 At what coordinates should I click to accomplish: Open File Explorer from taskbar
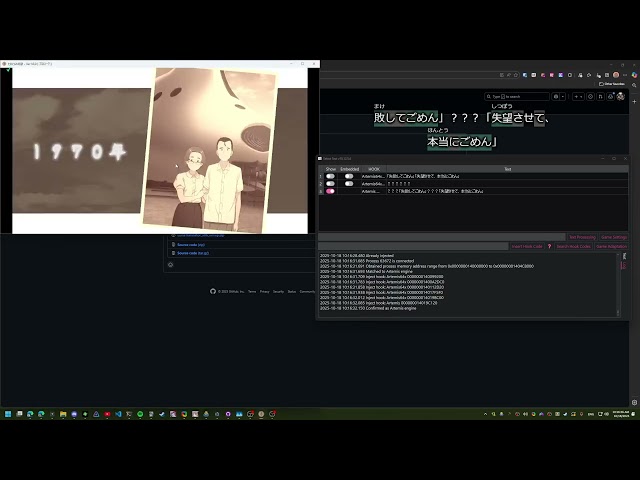coord(63,414)
